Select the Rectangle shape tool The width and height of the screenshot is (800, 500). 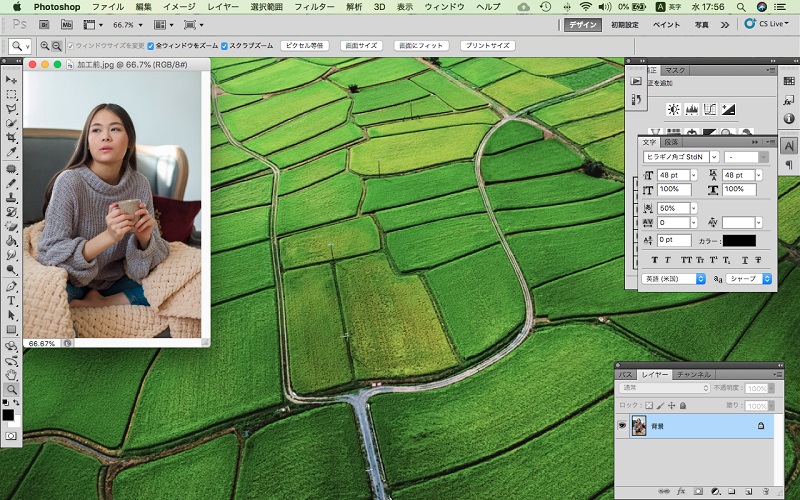click(x=11, y=330)
